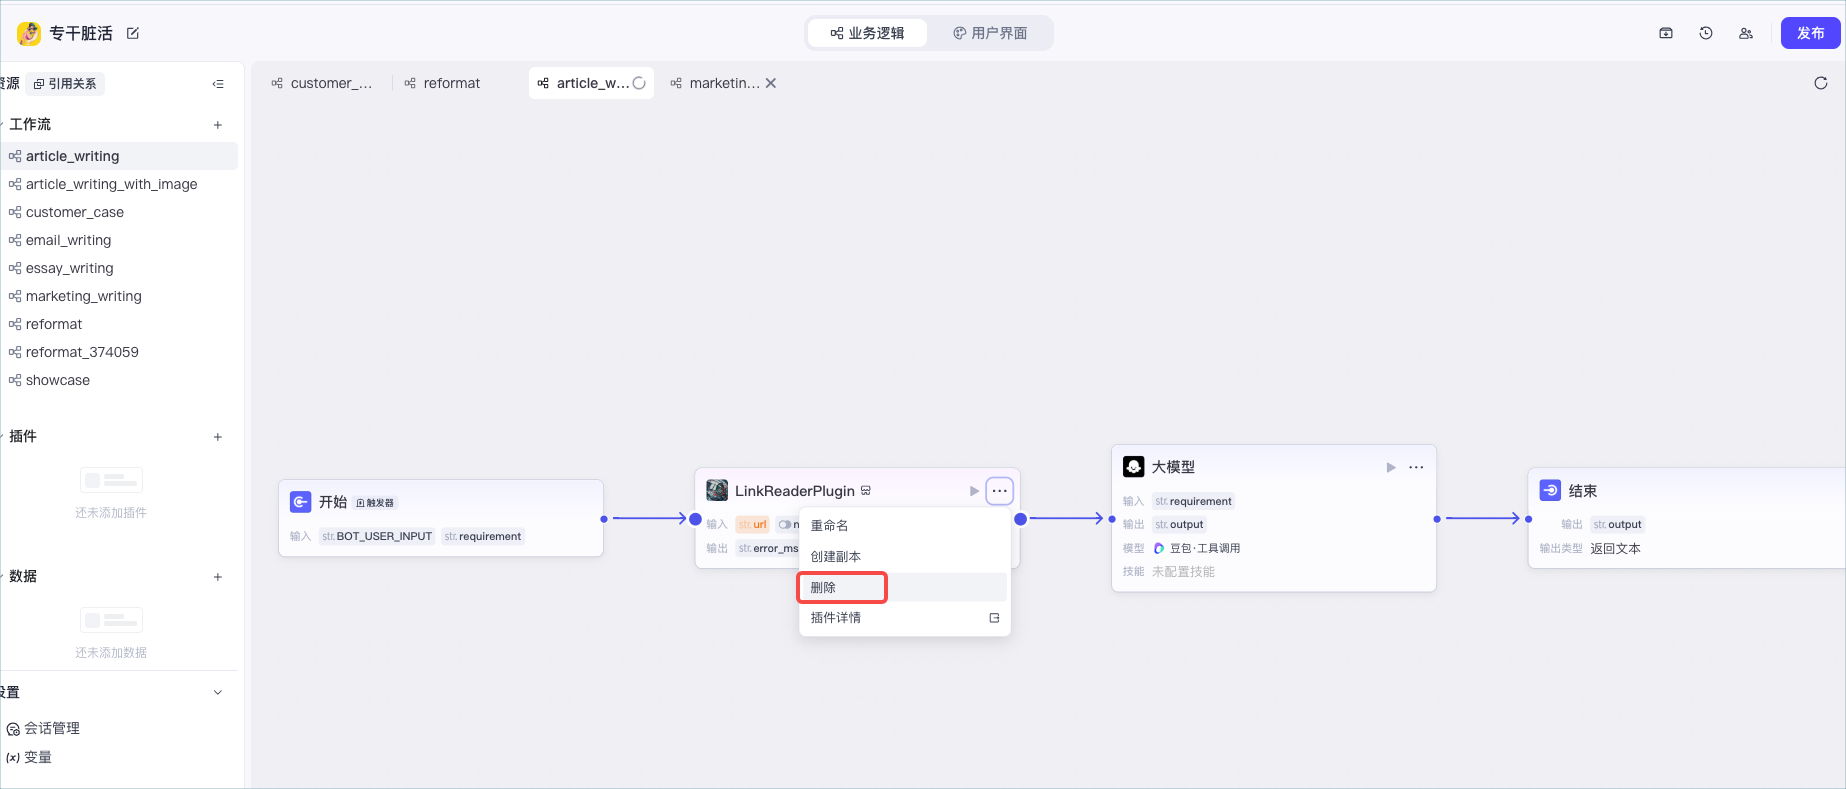Collapse the resource sidebar panel icon
1846x789 pixels.
(x=218, y=84)
